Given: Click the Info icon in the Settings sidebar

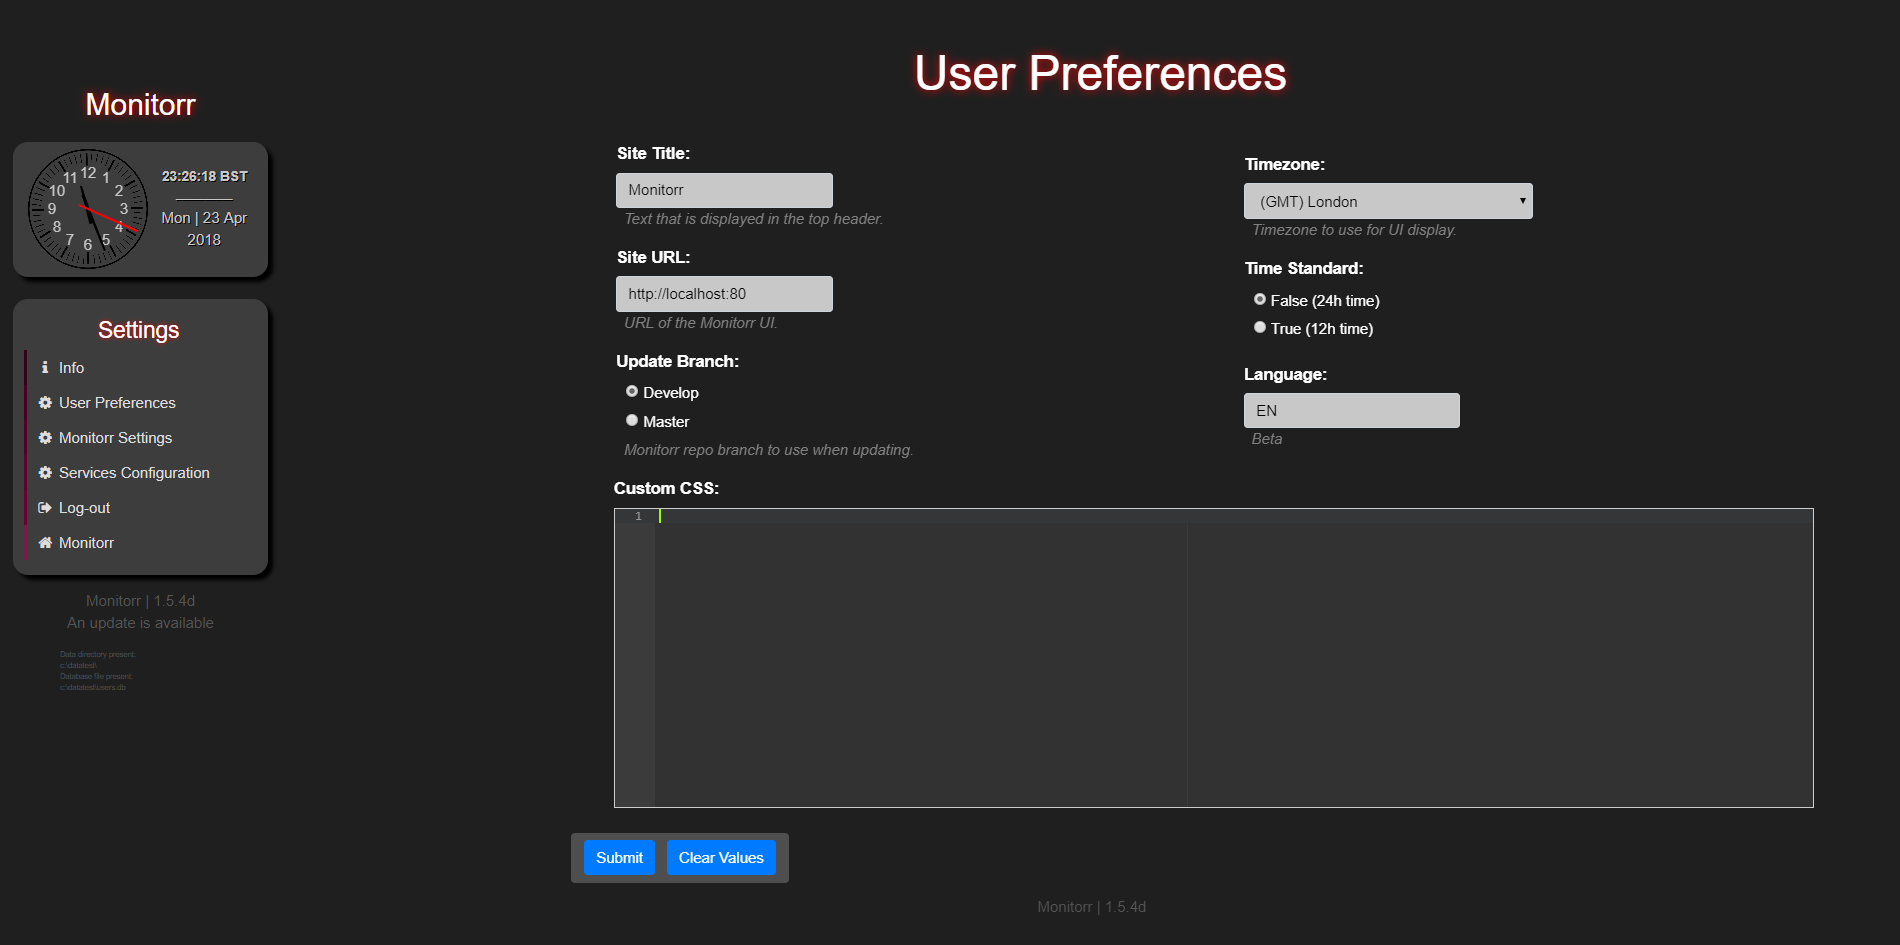Looking at the screenshot, I should 44,367.
